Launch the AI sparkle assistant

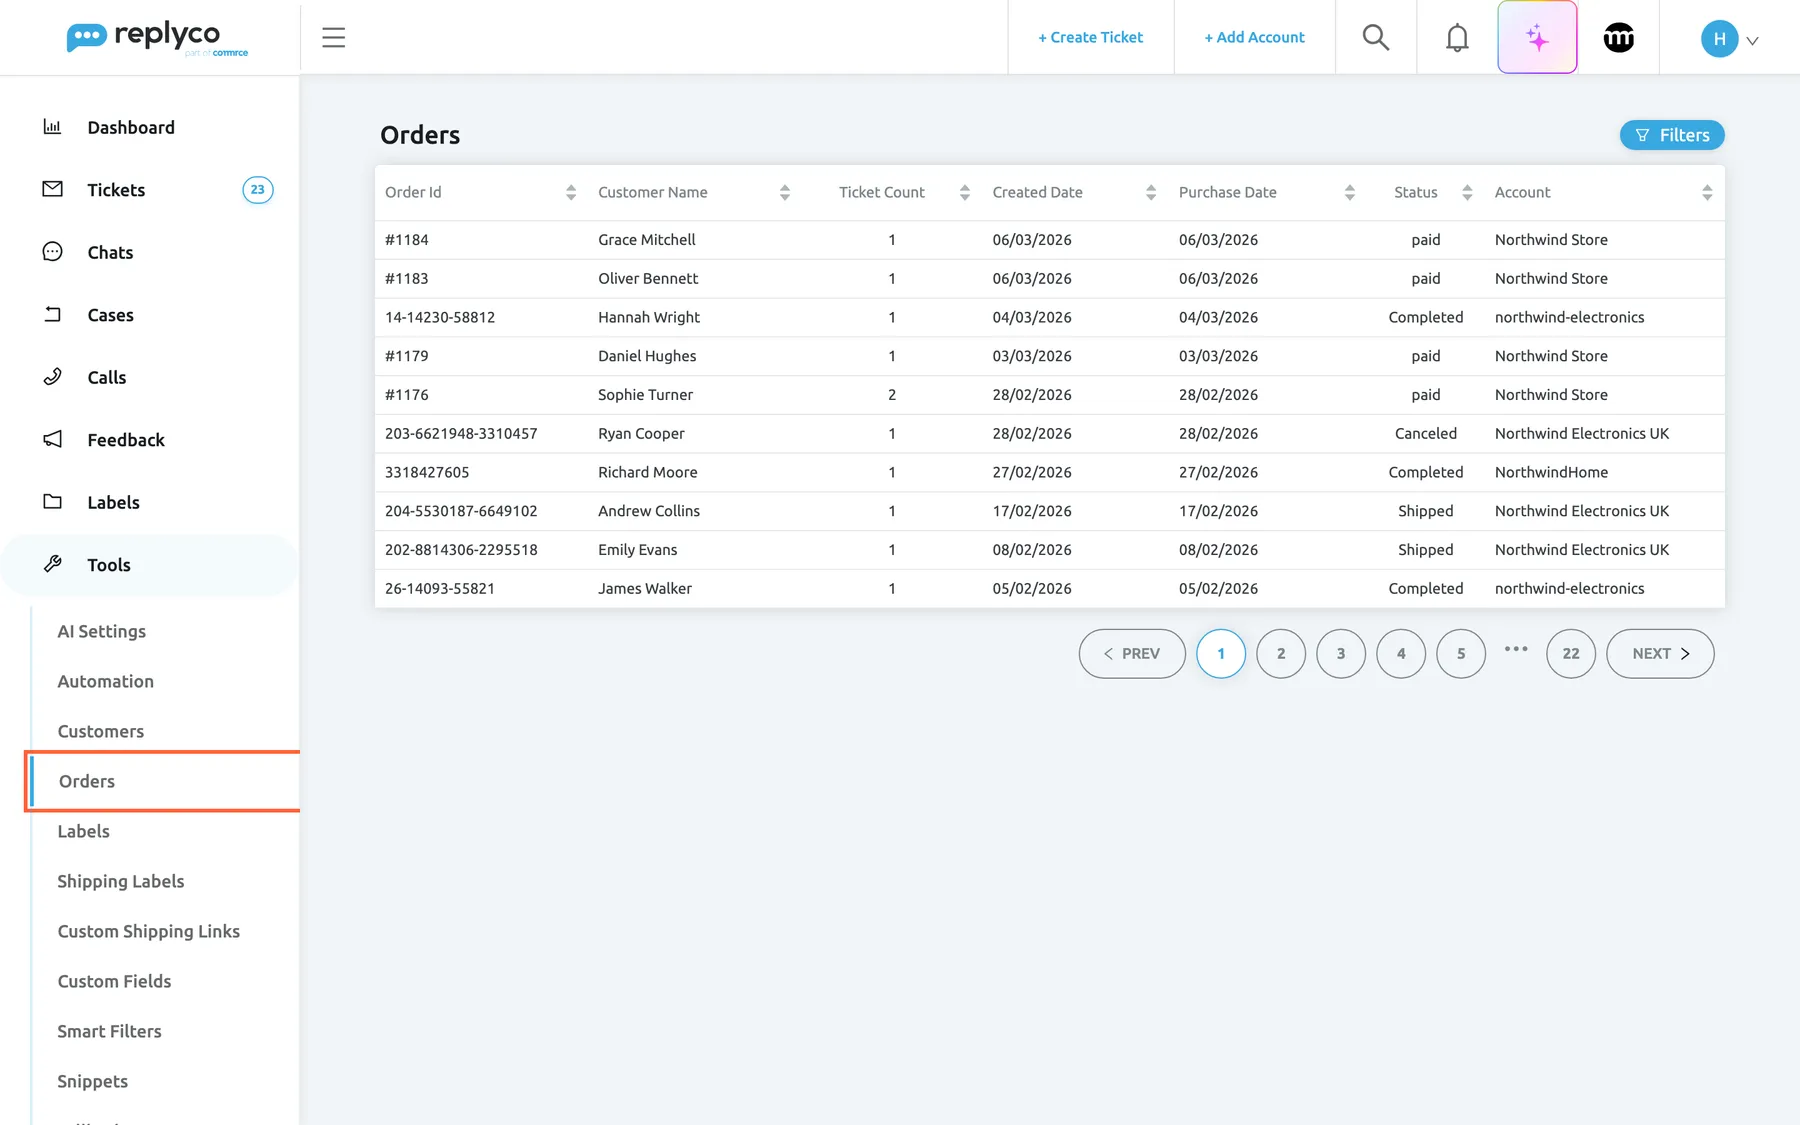pyautogui.click(x=1537, y=37)
